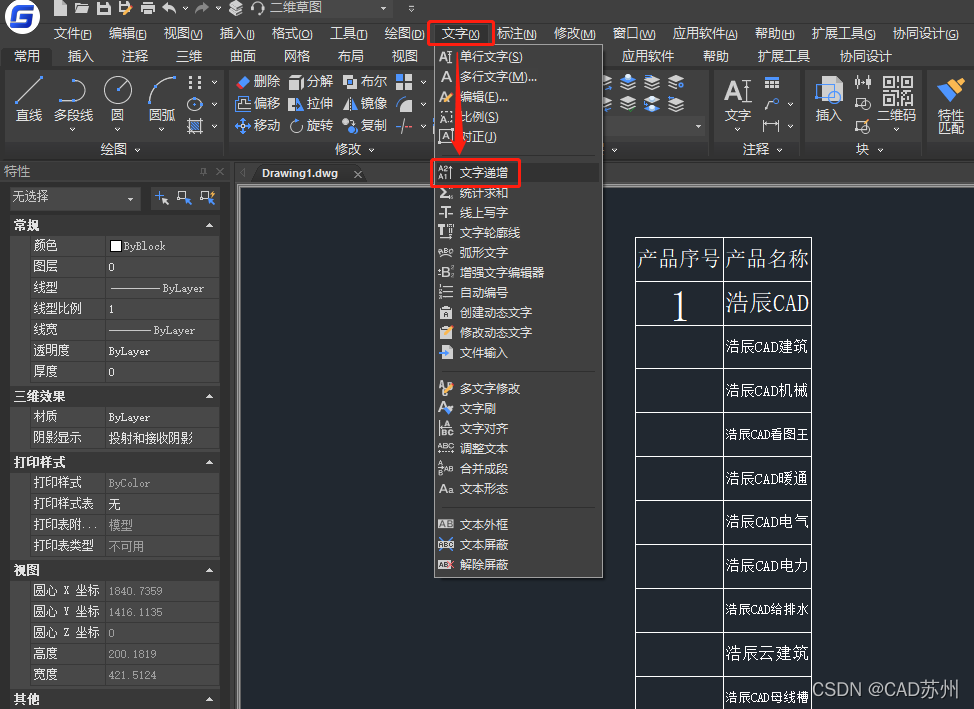Click the quick select icon in Properties panel

pyautogui.click(x=207, y=198)
